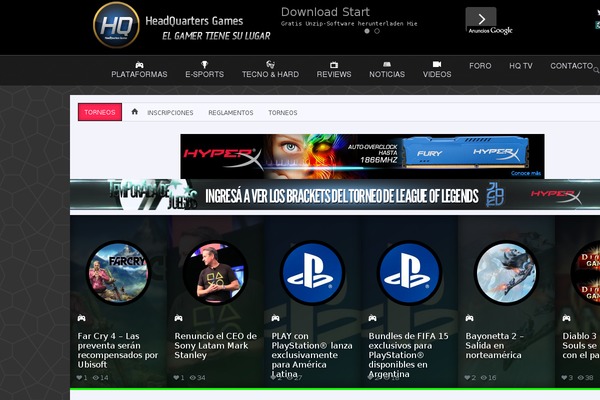Like the Bayonetta 2 article heart icon
Image resolution: width=600 pixels, height=400 pixels.
[467, 378]
